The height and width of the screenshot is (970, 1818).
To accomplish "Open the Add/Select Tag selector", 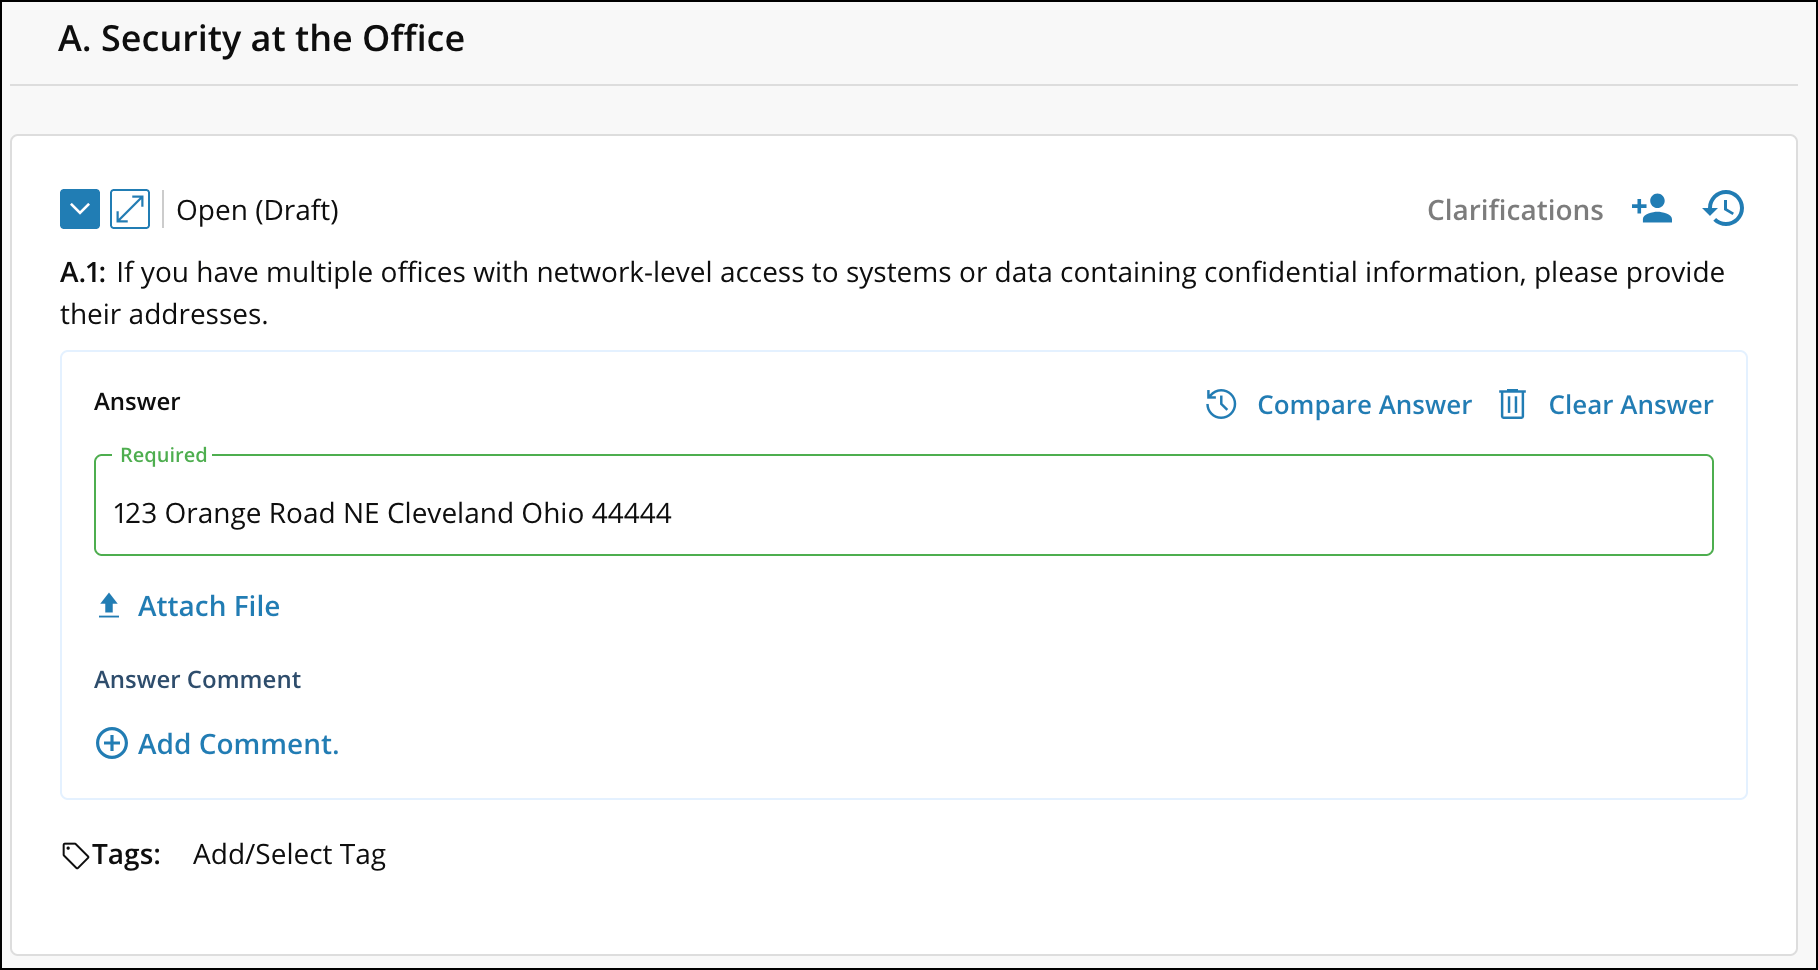I will pyautogui.click(x=289, y=854).
